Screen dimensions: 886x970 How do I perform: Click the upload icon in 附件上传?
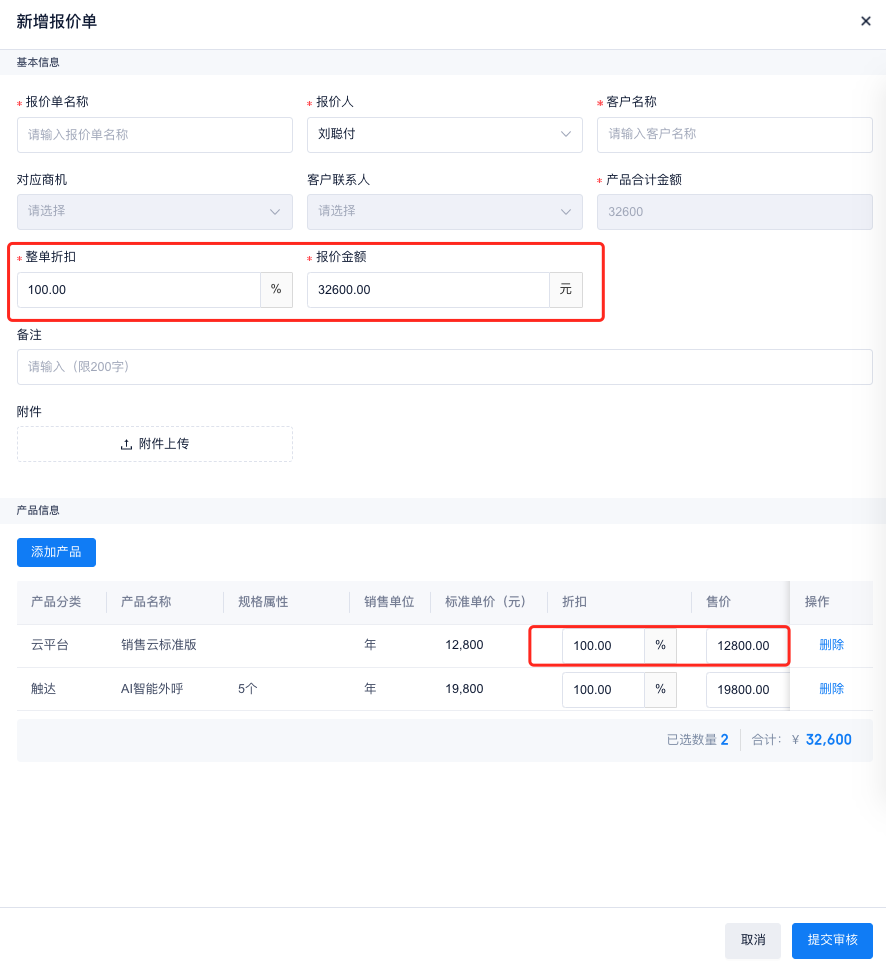(126, 444)
